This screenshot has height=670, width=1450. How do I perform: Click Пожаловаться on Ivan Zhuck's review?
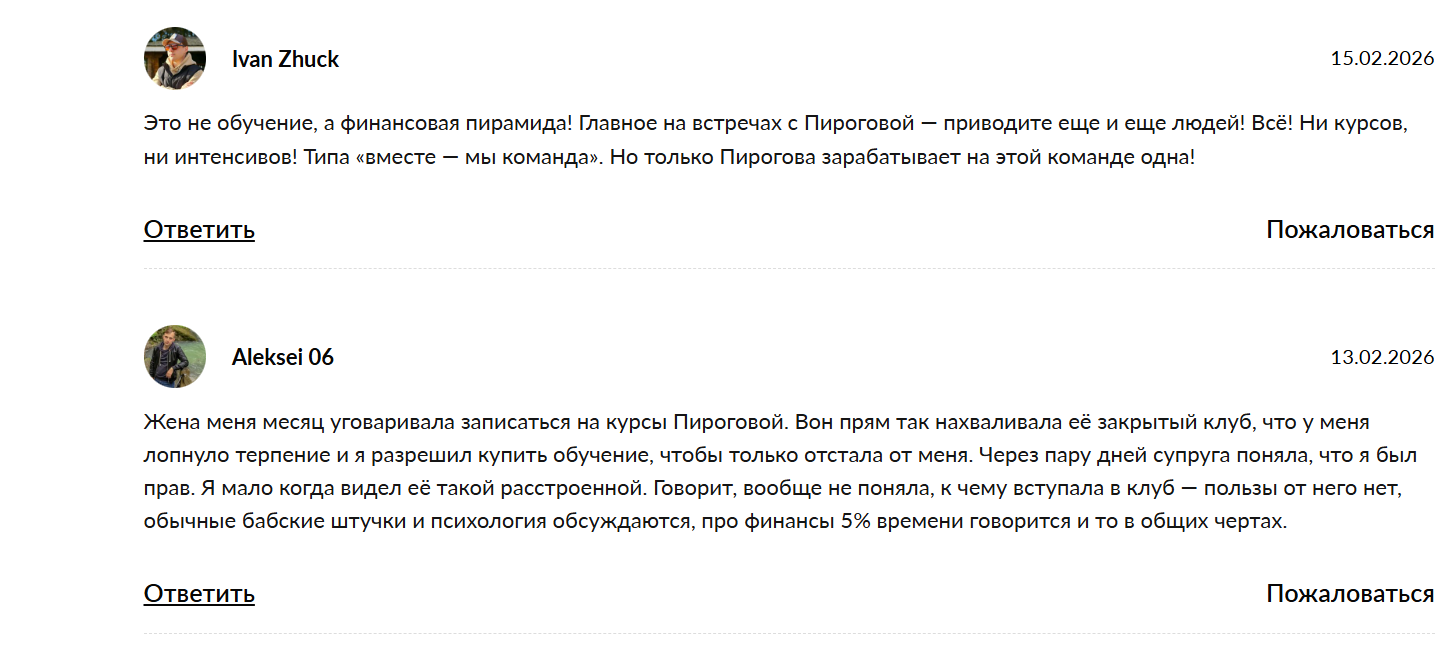[x=1350, y=229]
